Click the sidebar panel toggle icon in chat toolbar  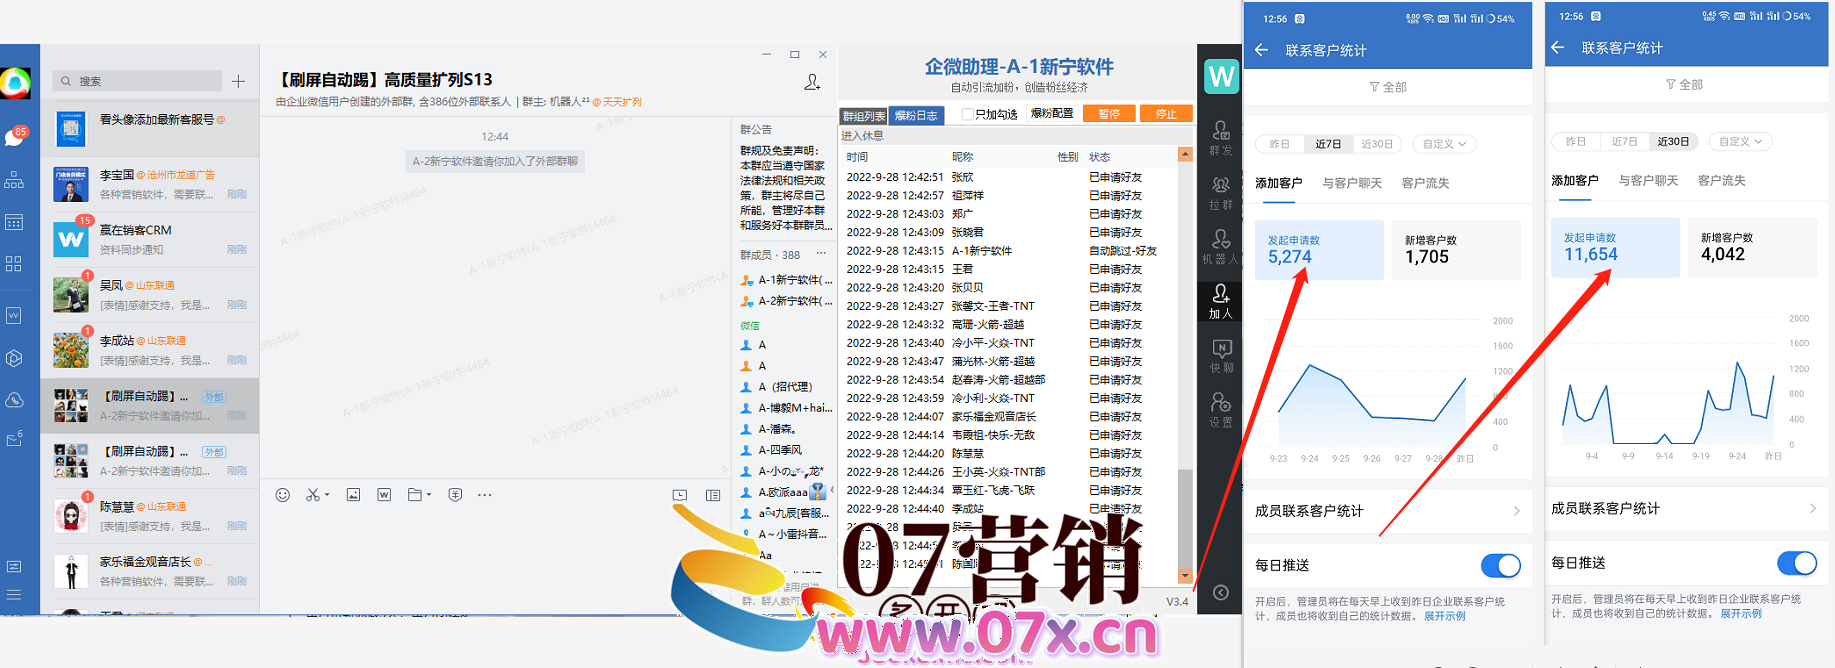pyautogui.click(x=713, y=495)
